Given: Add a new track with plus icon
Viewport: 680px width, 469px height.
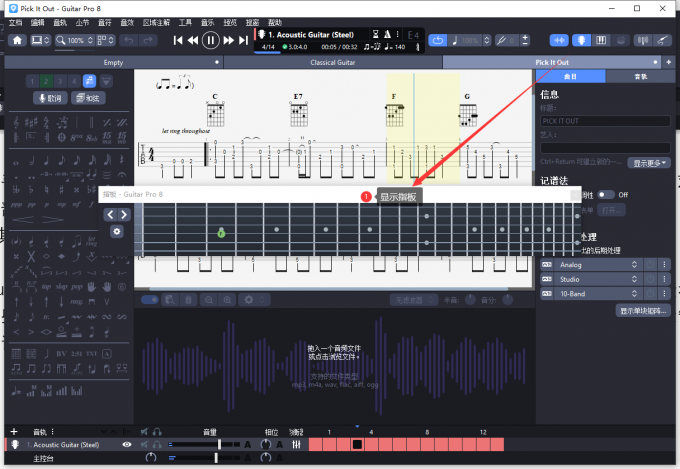Looking at the screenshot, I should pyautogui.click(x=14, y=432).
